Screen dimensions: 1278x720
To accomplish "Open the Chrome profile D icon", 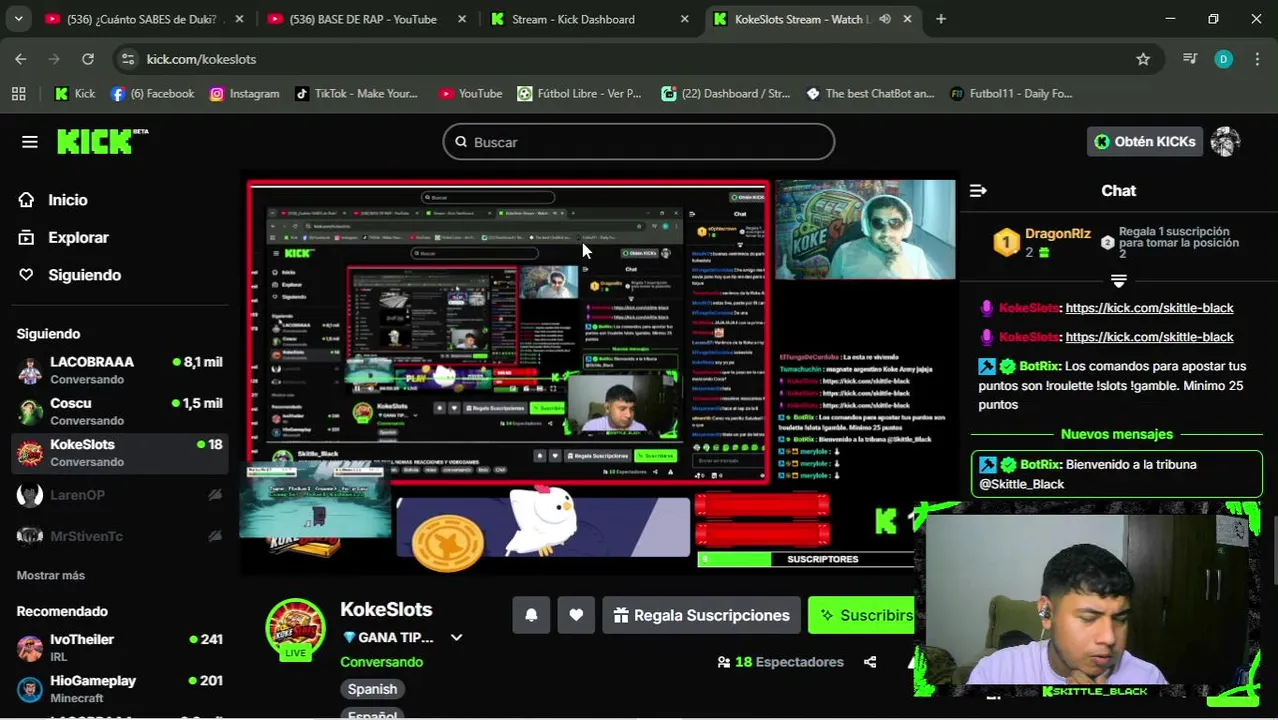I will tap(1223, 59).
